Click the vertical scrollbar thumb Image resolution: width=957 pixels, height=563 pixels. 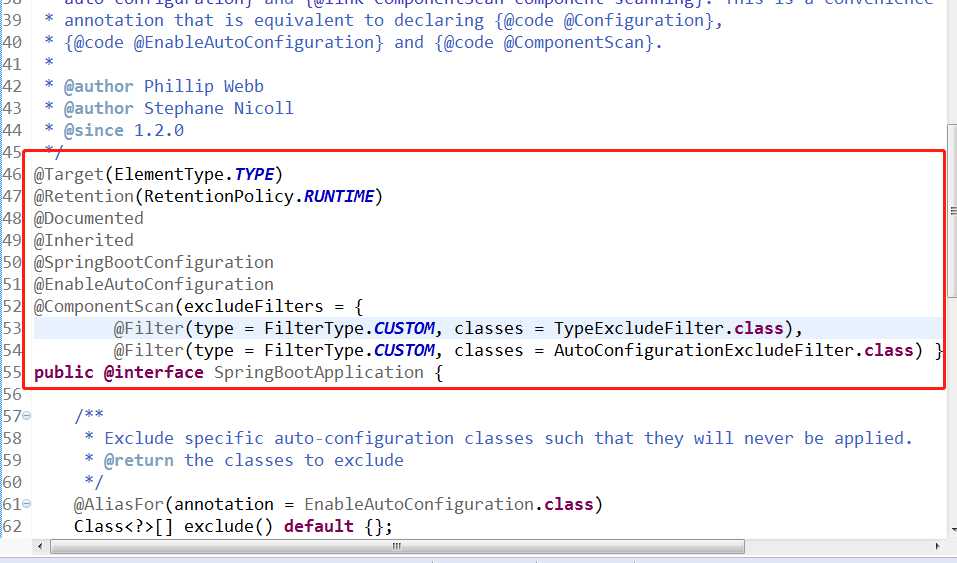coord(952,211)
